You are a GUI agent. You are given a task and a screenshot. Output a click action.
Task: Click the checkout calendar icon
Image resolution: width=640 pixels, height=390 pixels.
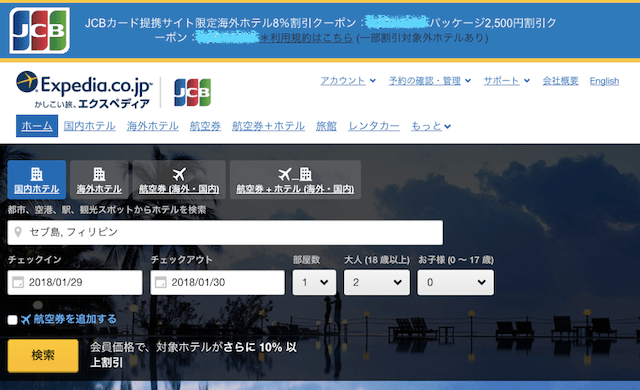161,282
